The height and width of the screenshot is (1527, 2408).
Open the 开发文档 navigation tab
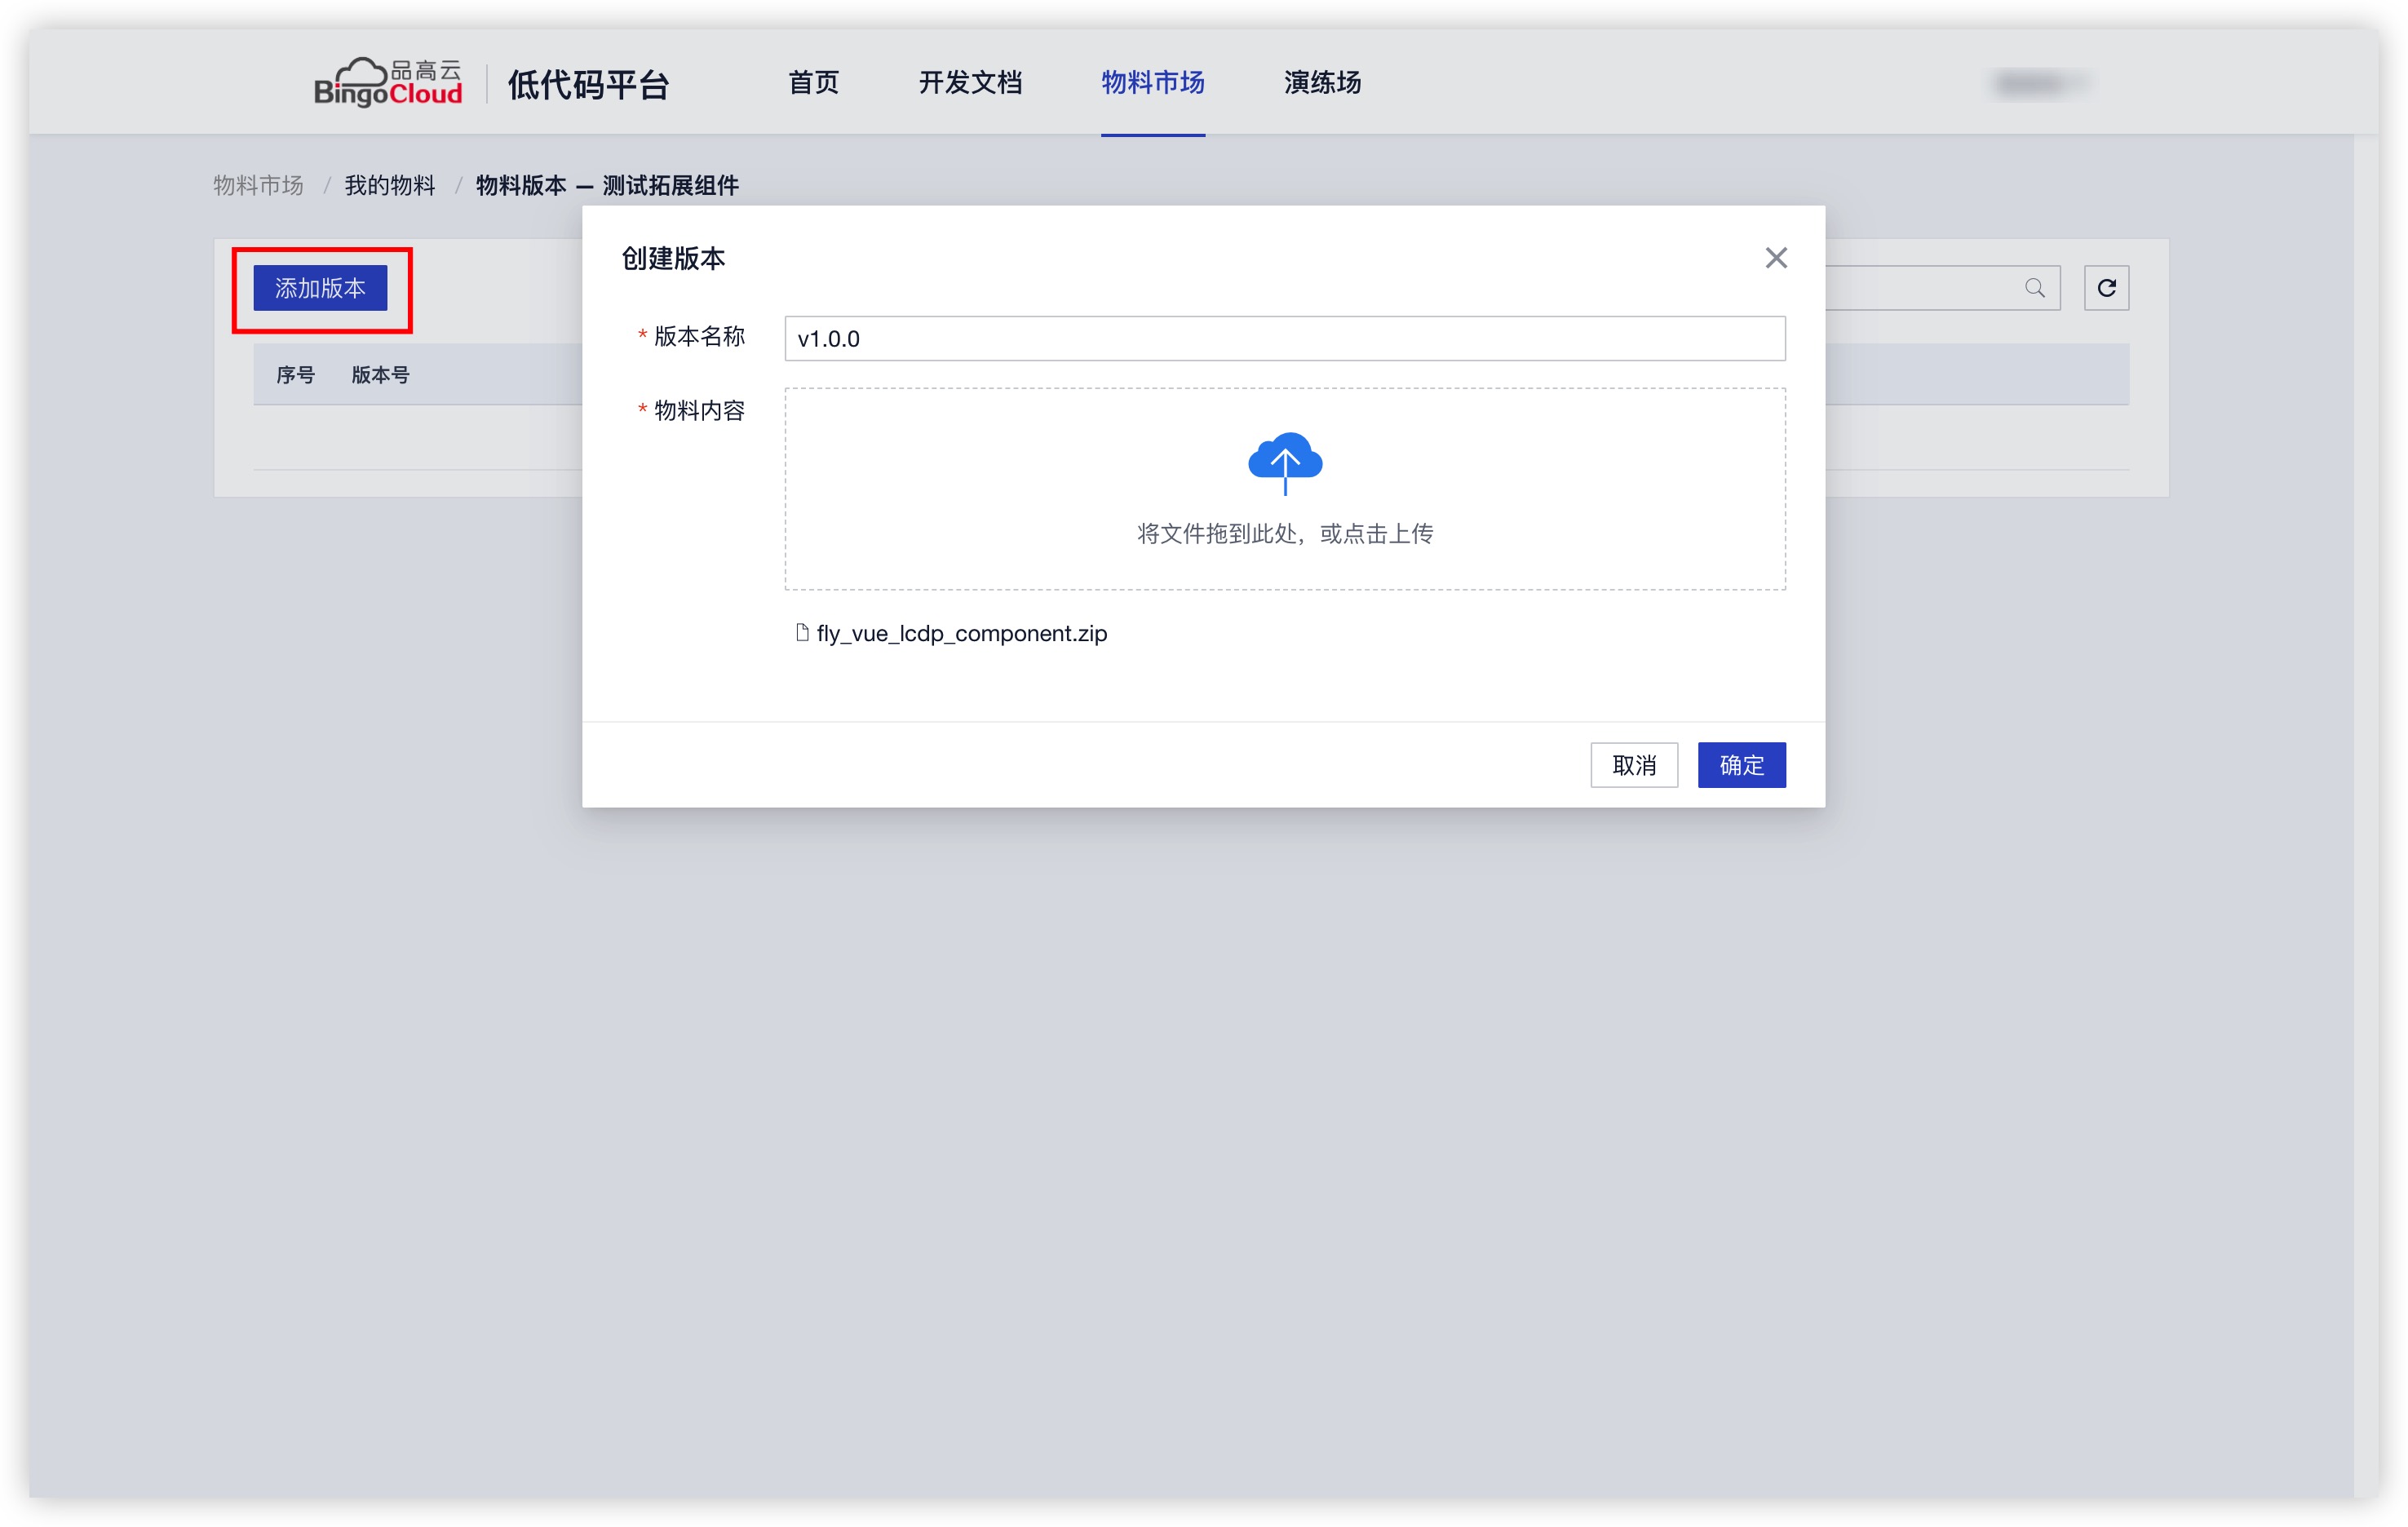click(x=969, y=82)
